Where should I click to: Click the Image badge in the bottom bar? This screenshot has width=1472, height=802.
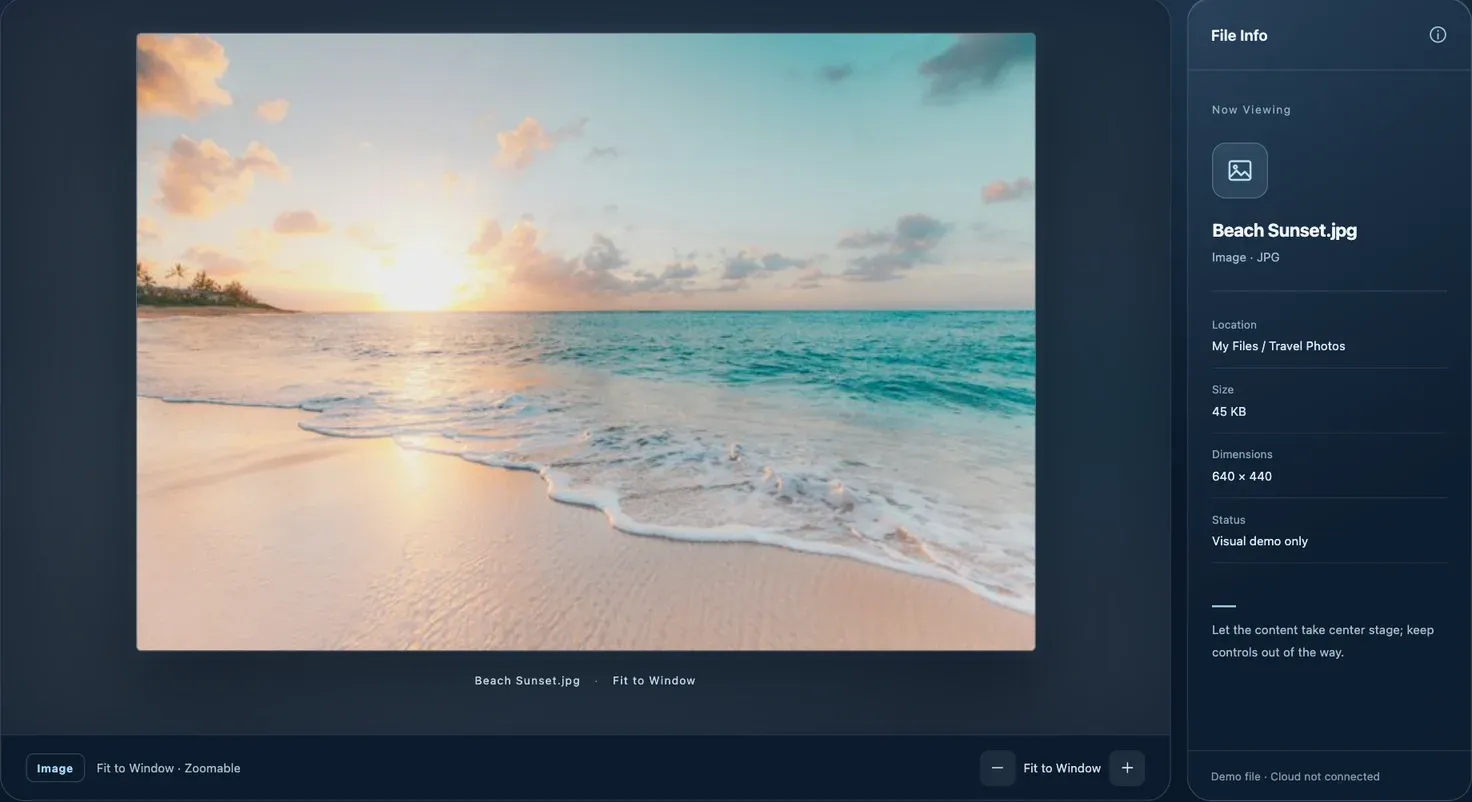[x=55, y=768]
